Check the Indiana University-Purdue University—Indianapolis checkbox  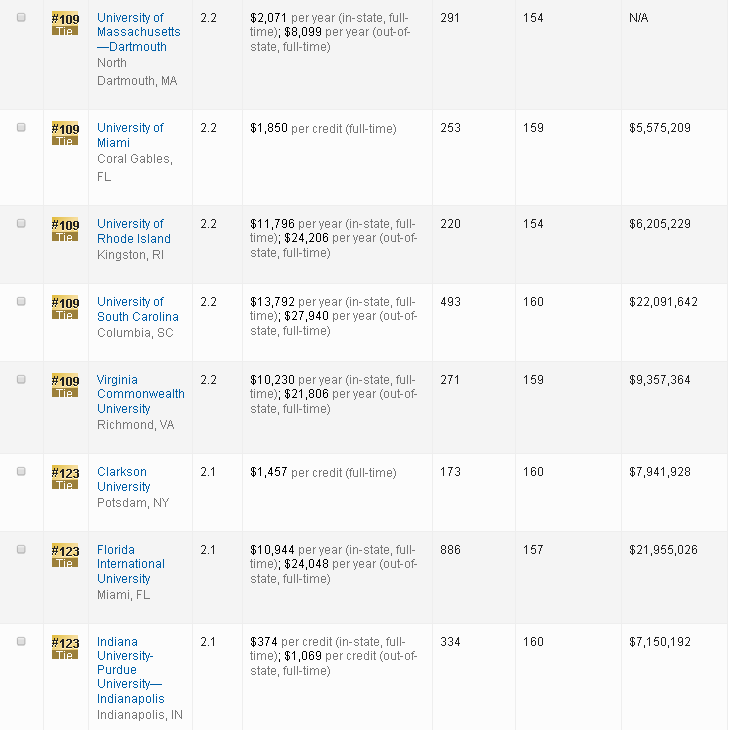(21, 642)
